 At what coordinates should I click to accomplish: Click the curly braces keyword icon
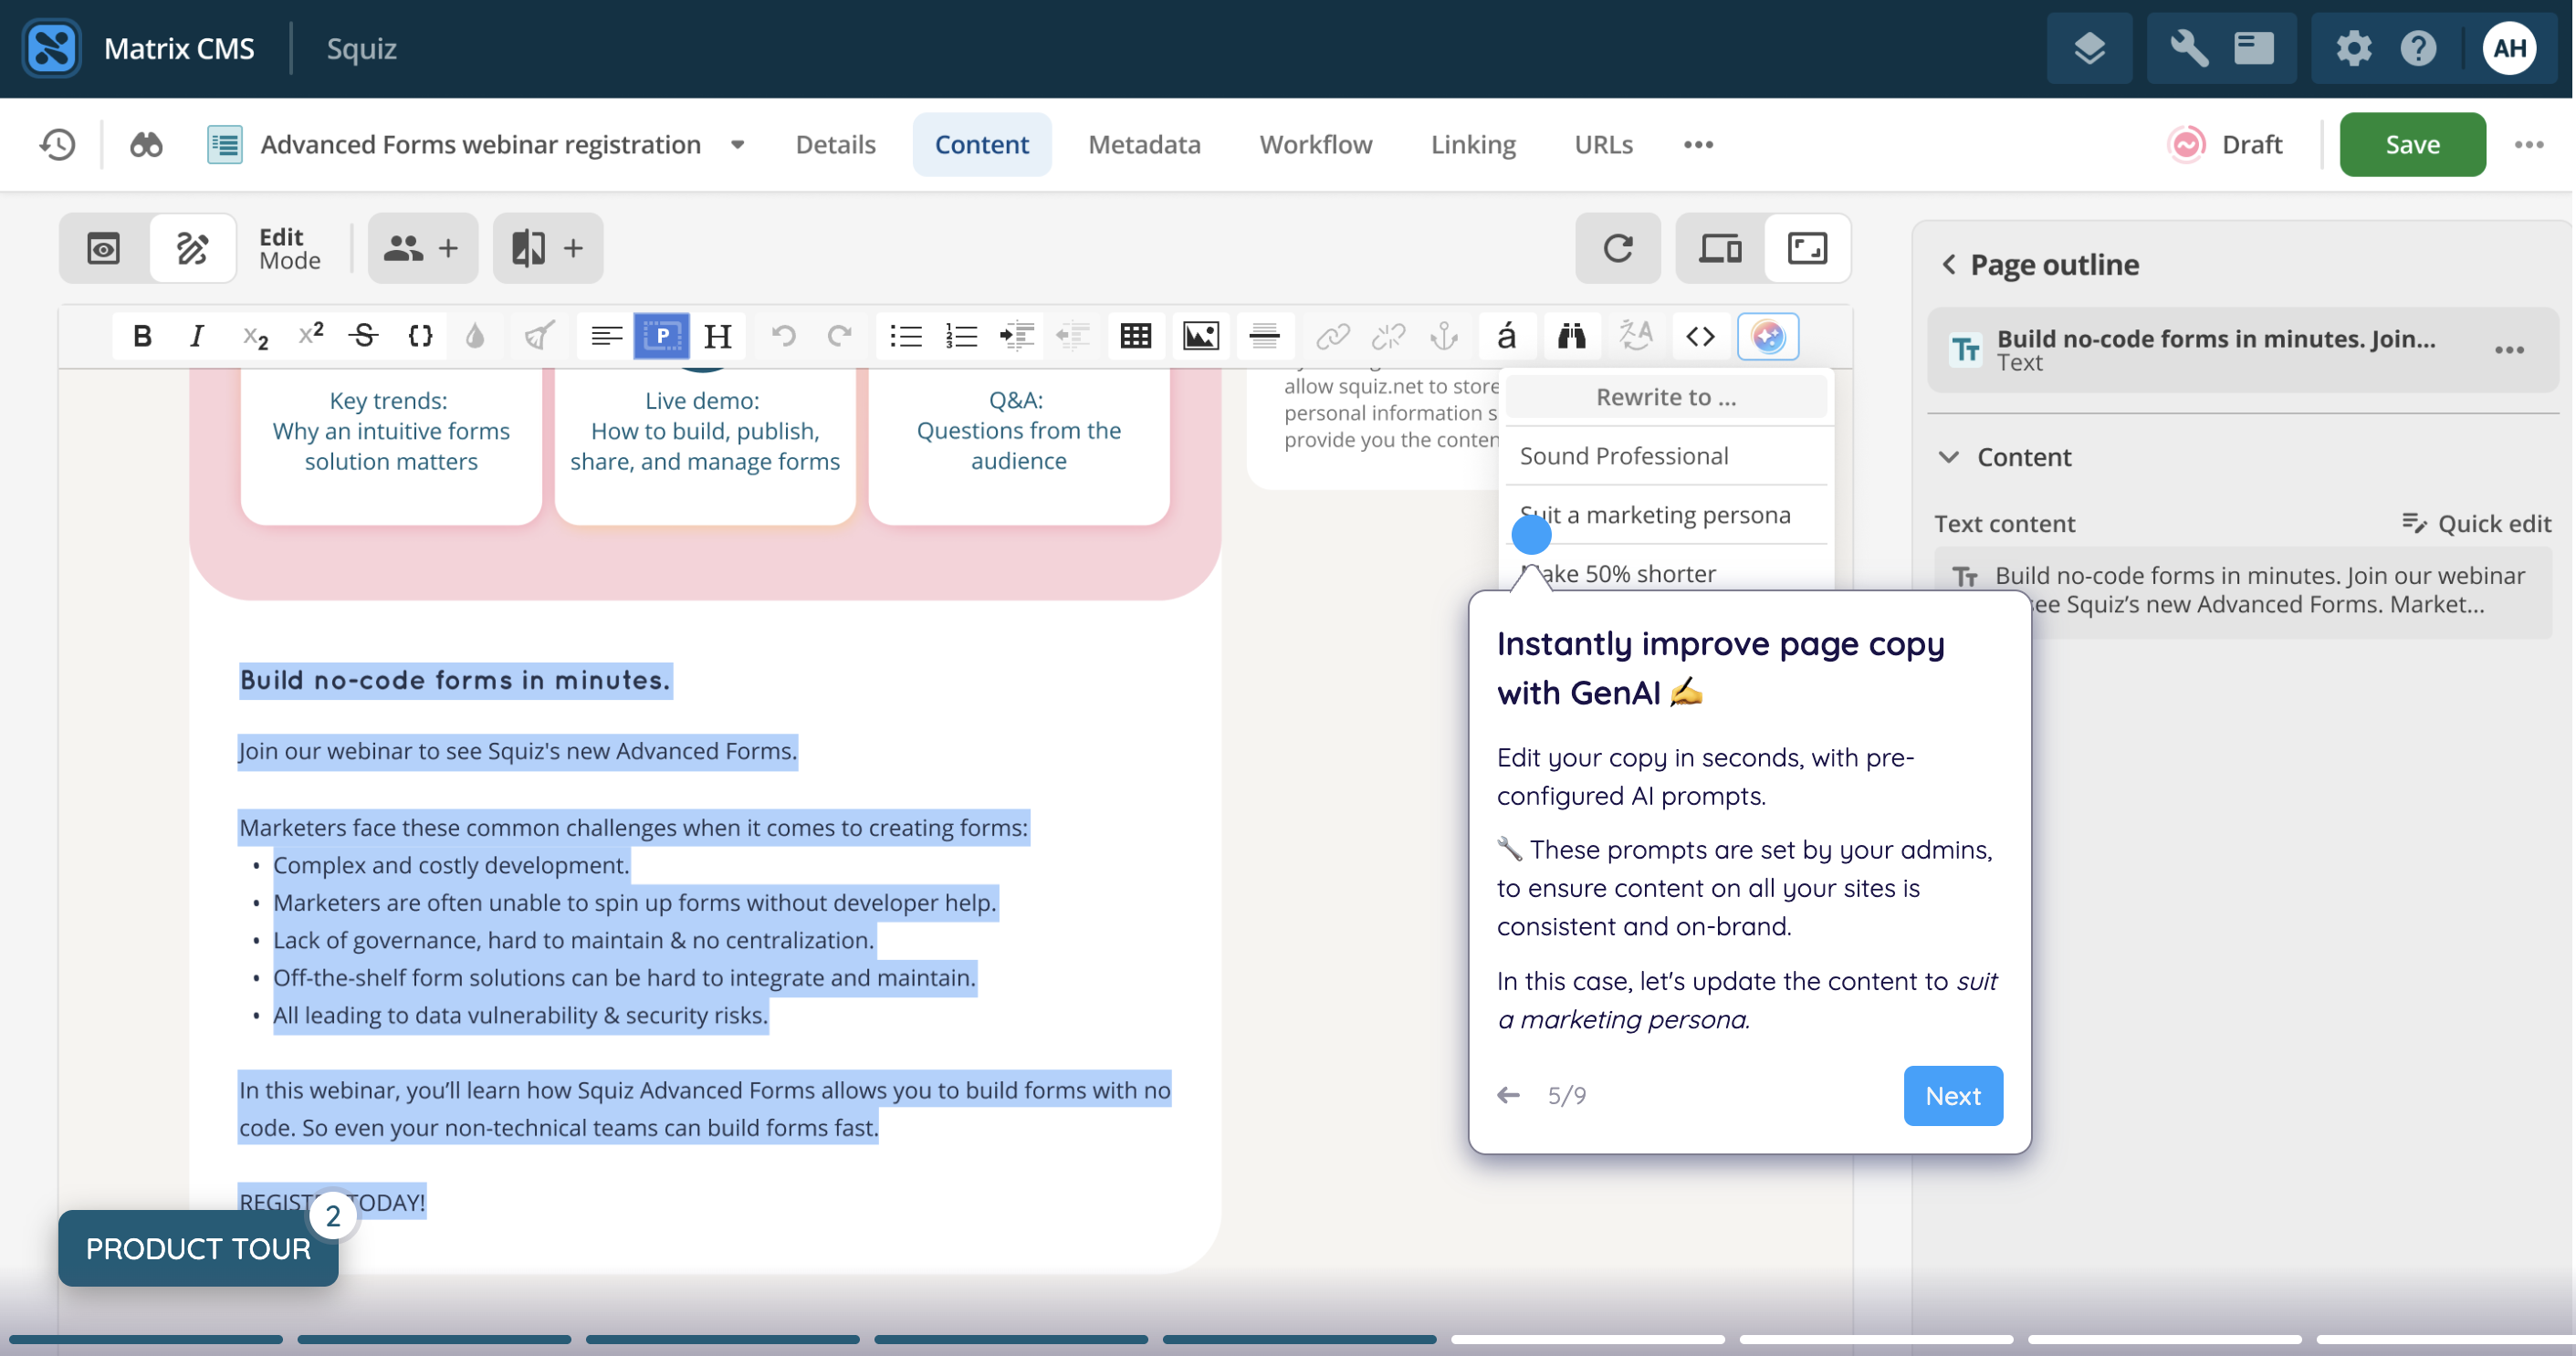(x=421, y=336)
